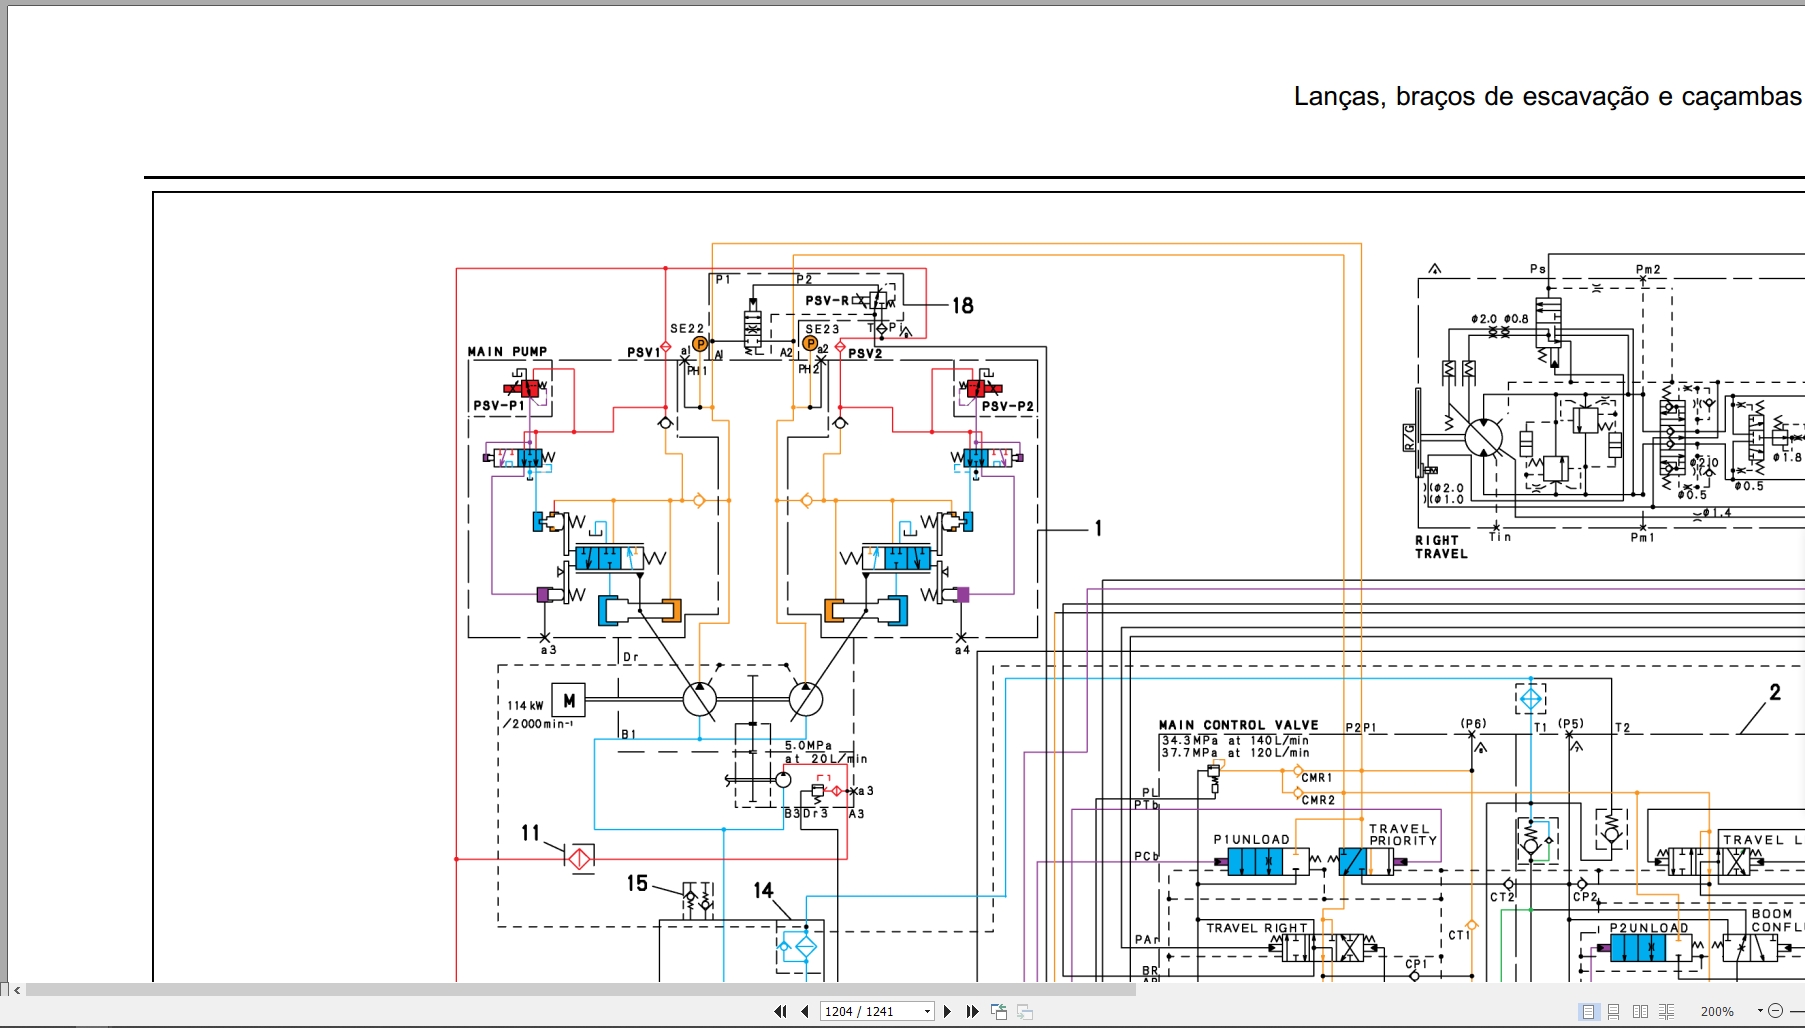Click the horizontal scrollbar thumb
The height and width of the screenshot is (1028, 1805).
coord(580,990)
